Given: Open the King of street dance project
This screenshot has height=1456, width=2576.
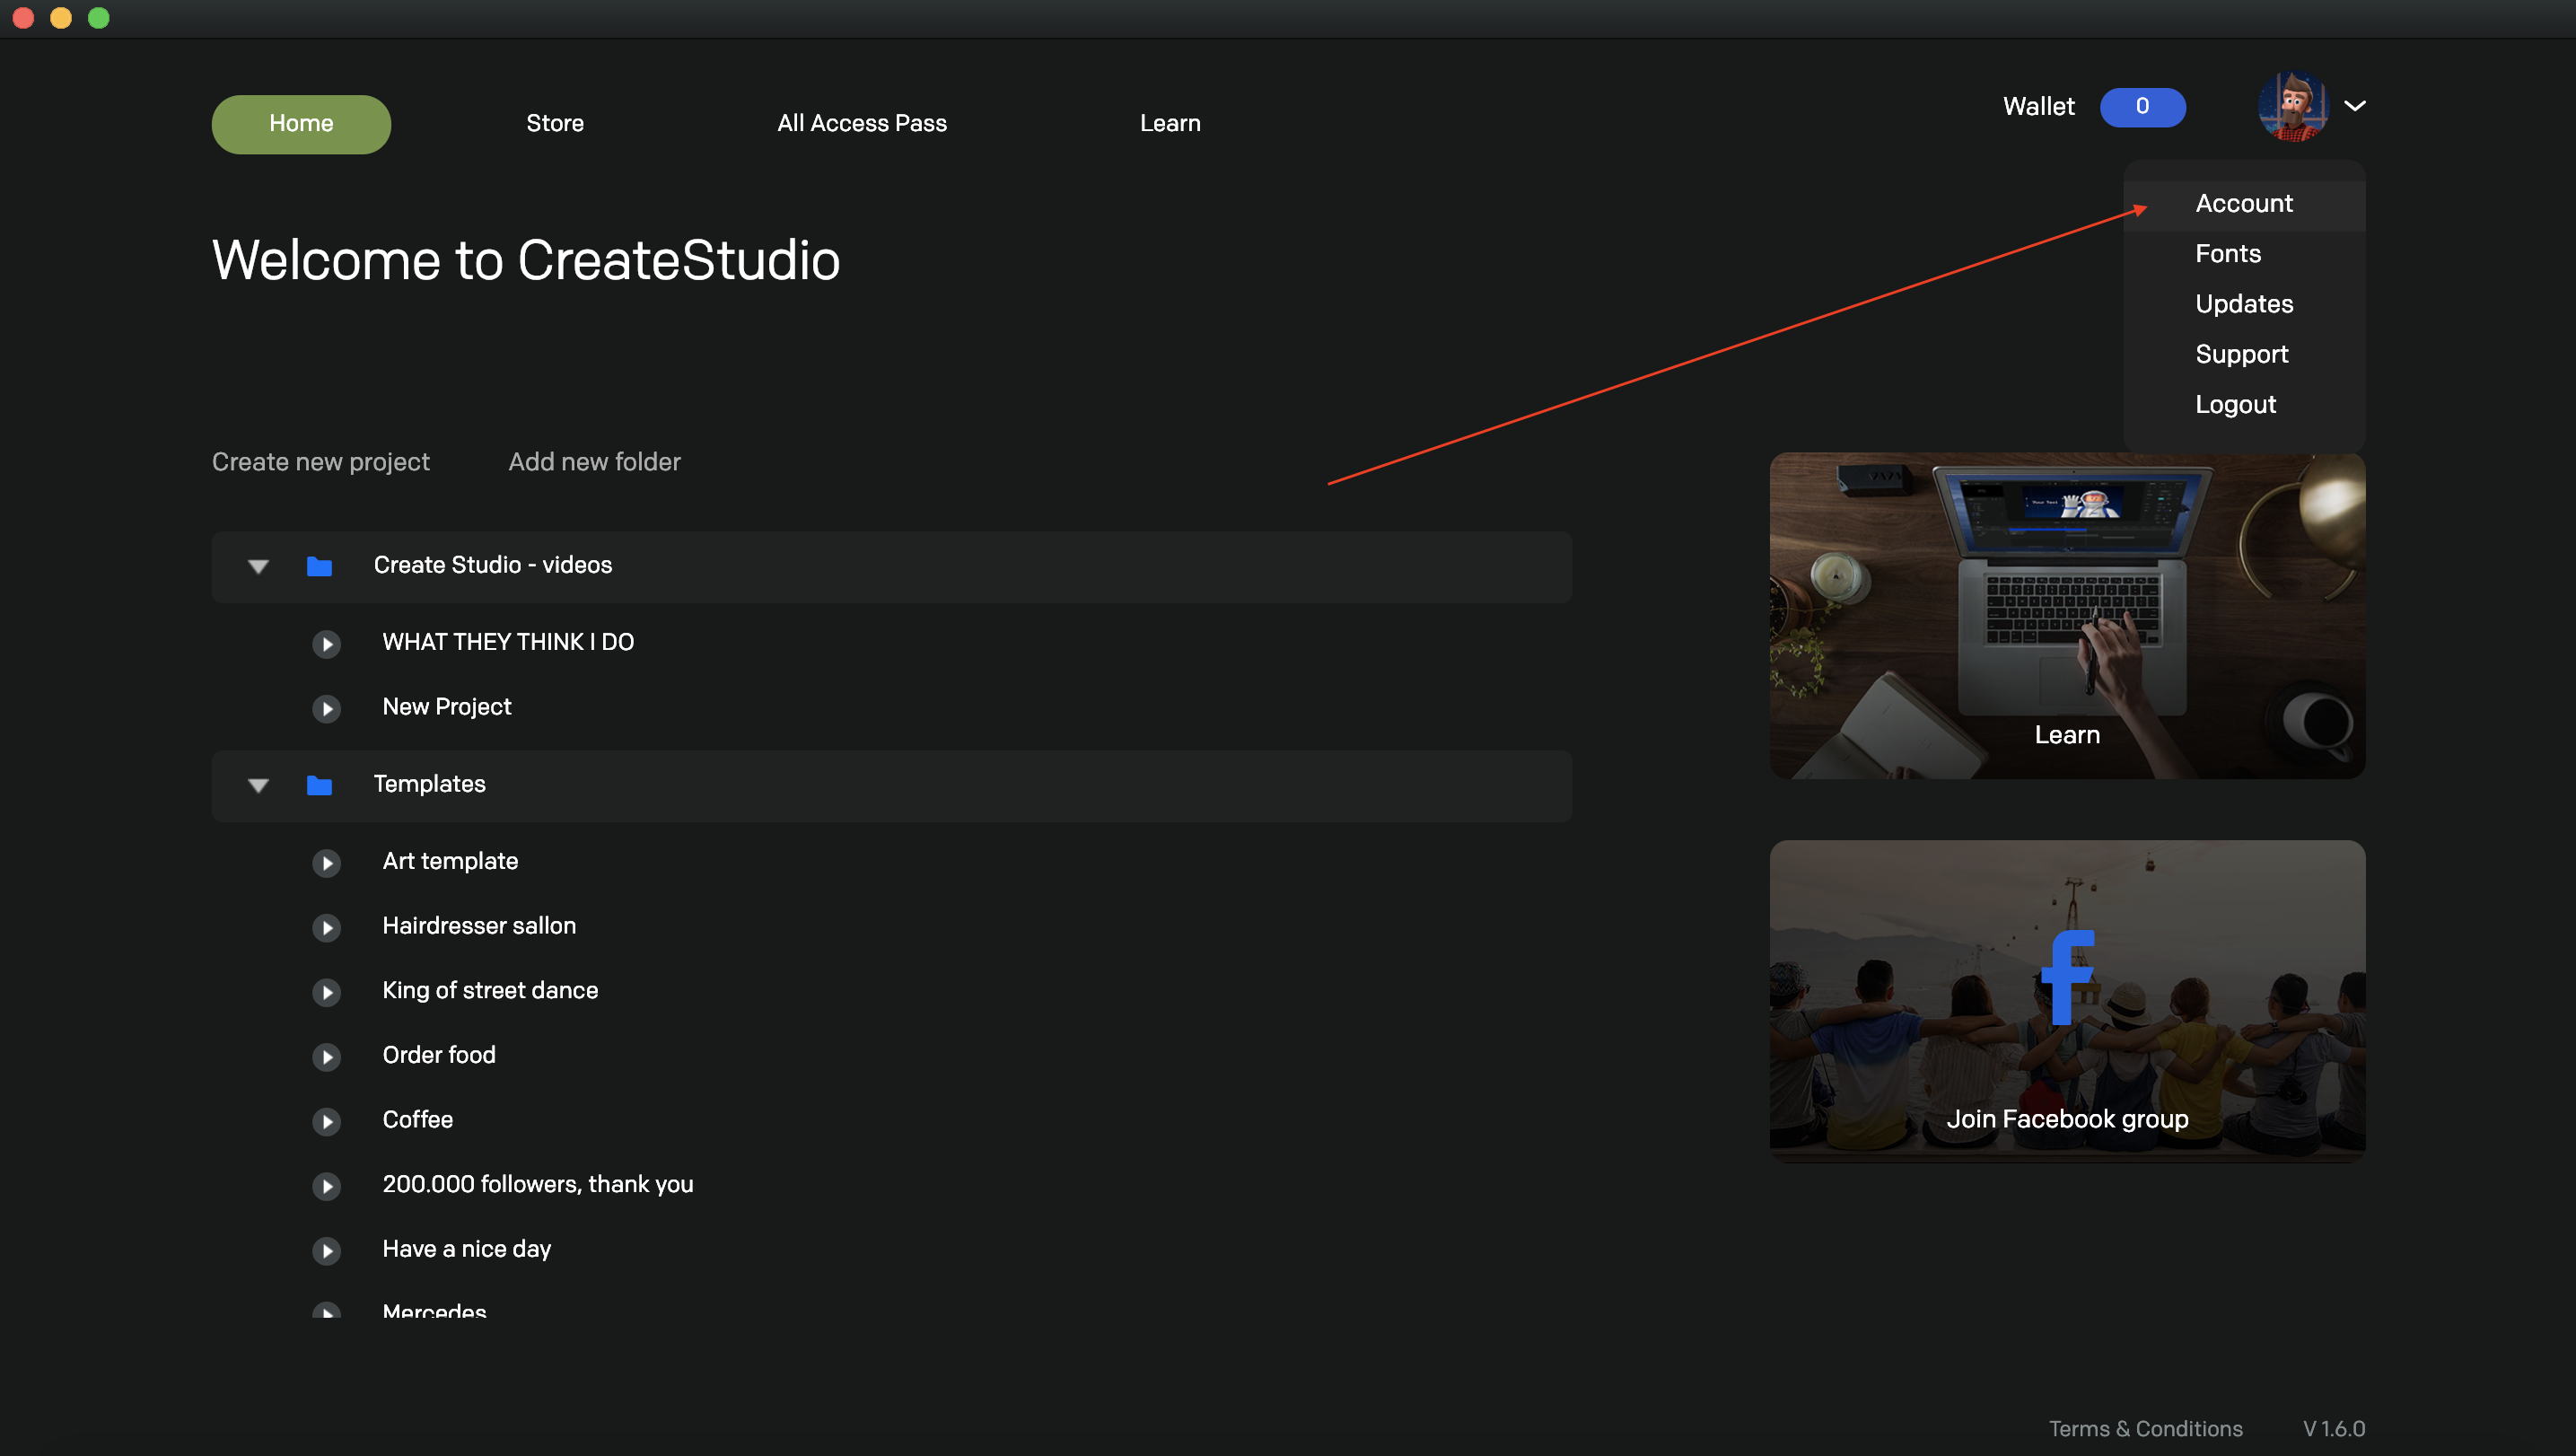Looking at the screenshot, I should coord(490,991).
